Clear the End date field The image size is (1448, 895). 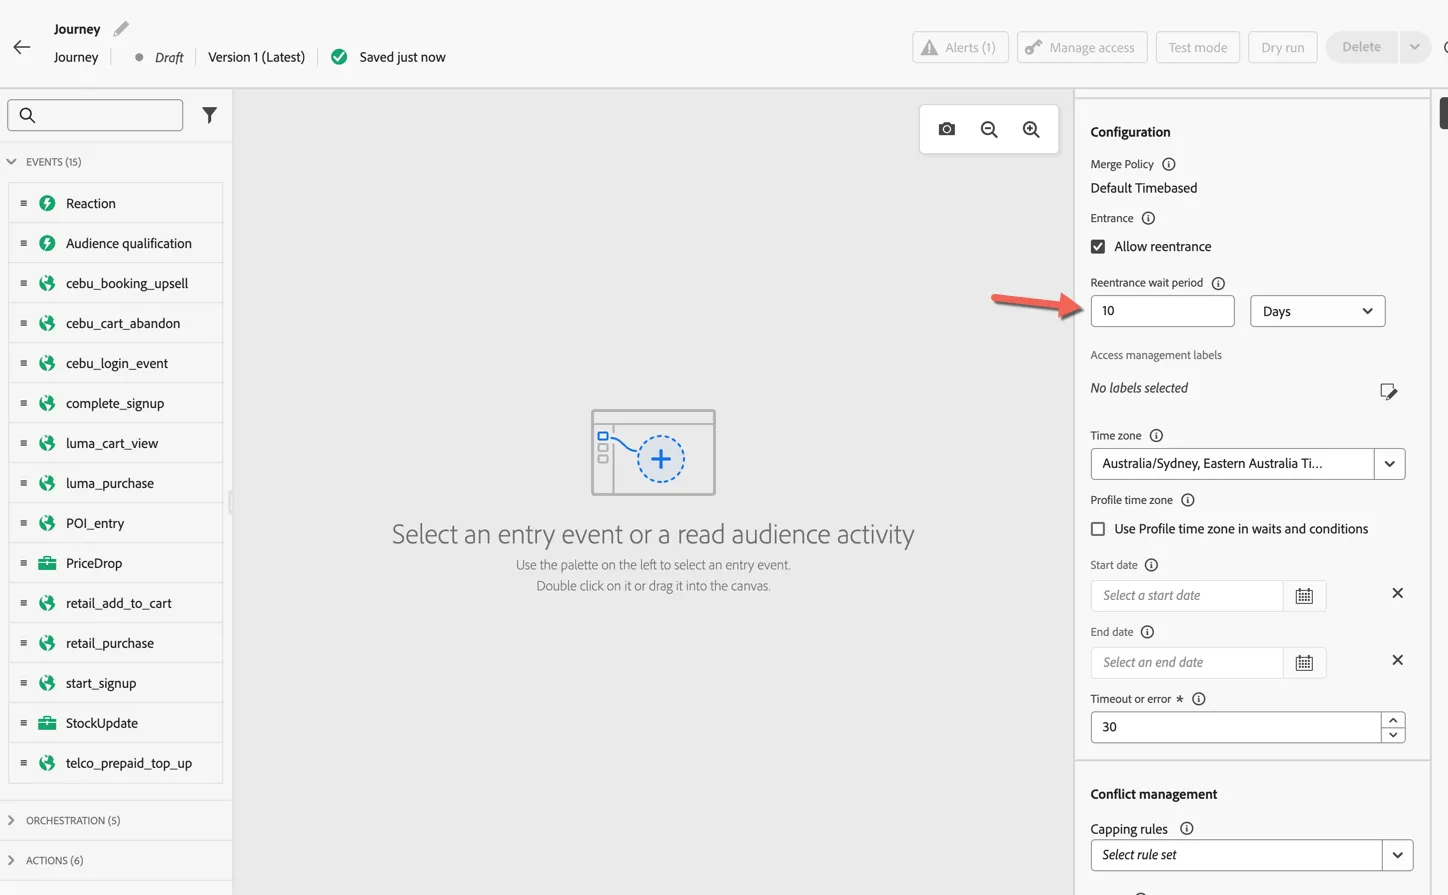[1397, 660]
